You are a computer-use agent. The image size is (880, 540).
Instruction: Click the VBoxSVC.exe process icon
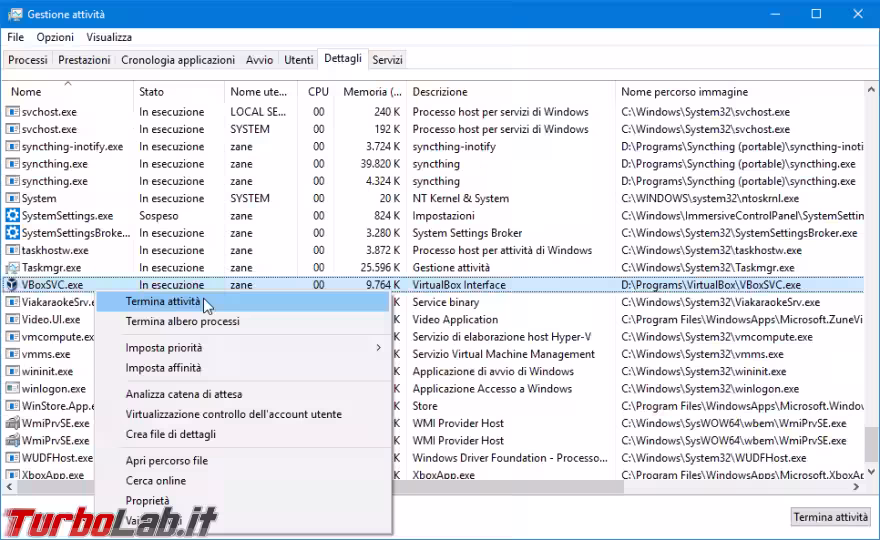pyautogui.click(x=12, y=285)
